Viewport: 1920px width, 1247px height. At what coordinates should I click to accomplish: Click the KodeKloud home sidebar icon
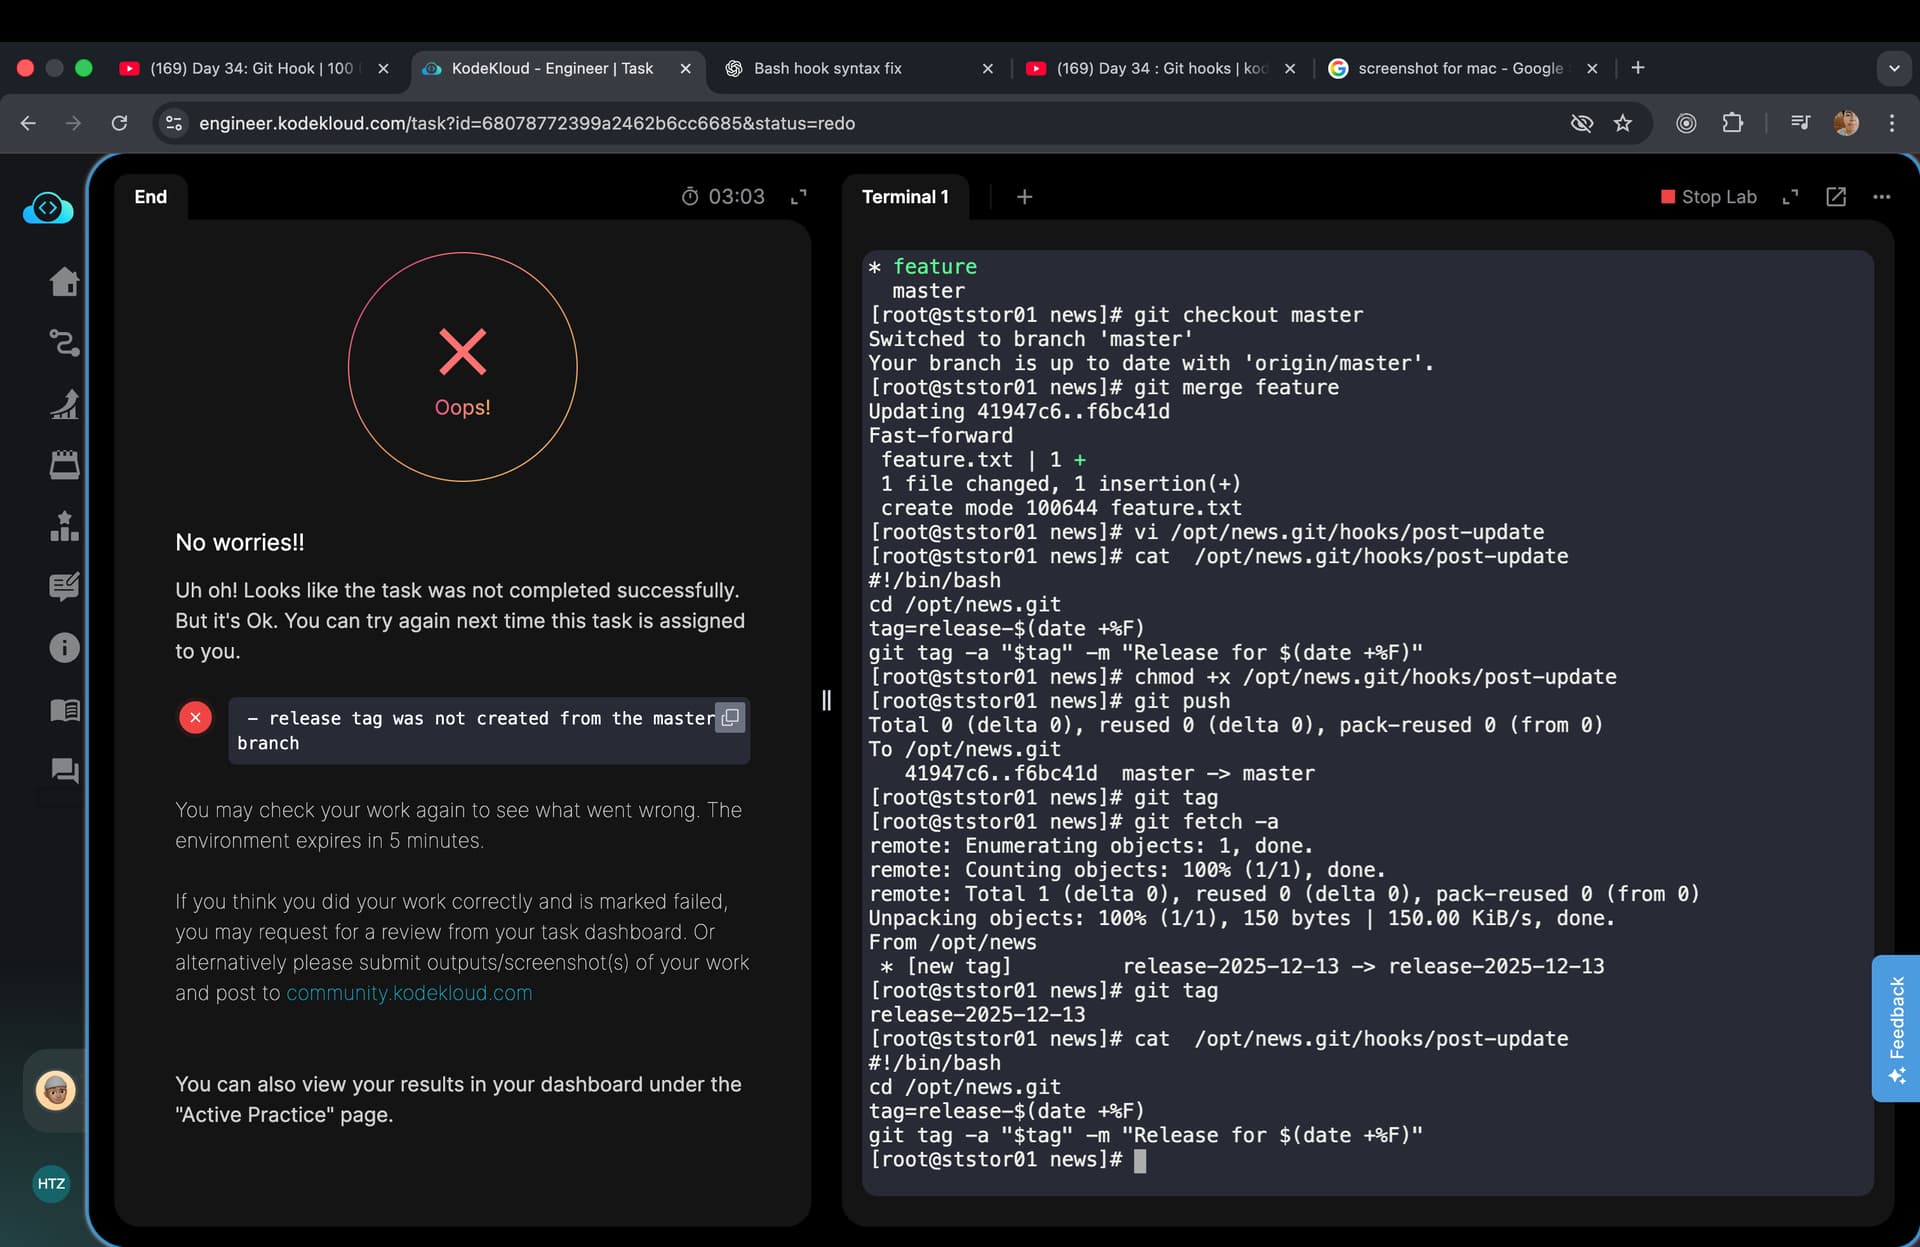pos(64,282)
